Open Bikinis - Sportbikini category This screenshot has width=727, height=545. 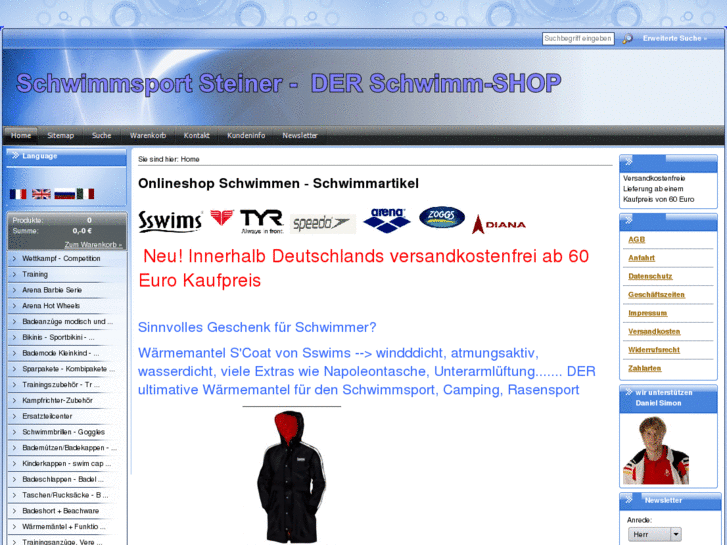[x=67, y=337]
